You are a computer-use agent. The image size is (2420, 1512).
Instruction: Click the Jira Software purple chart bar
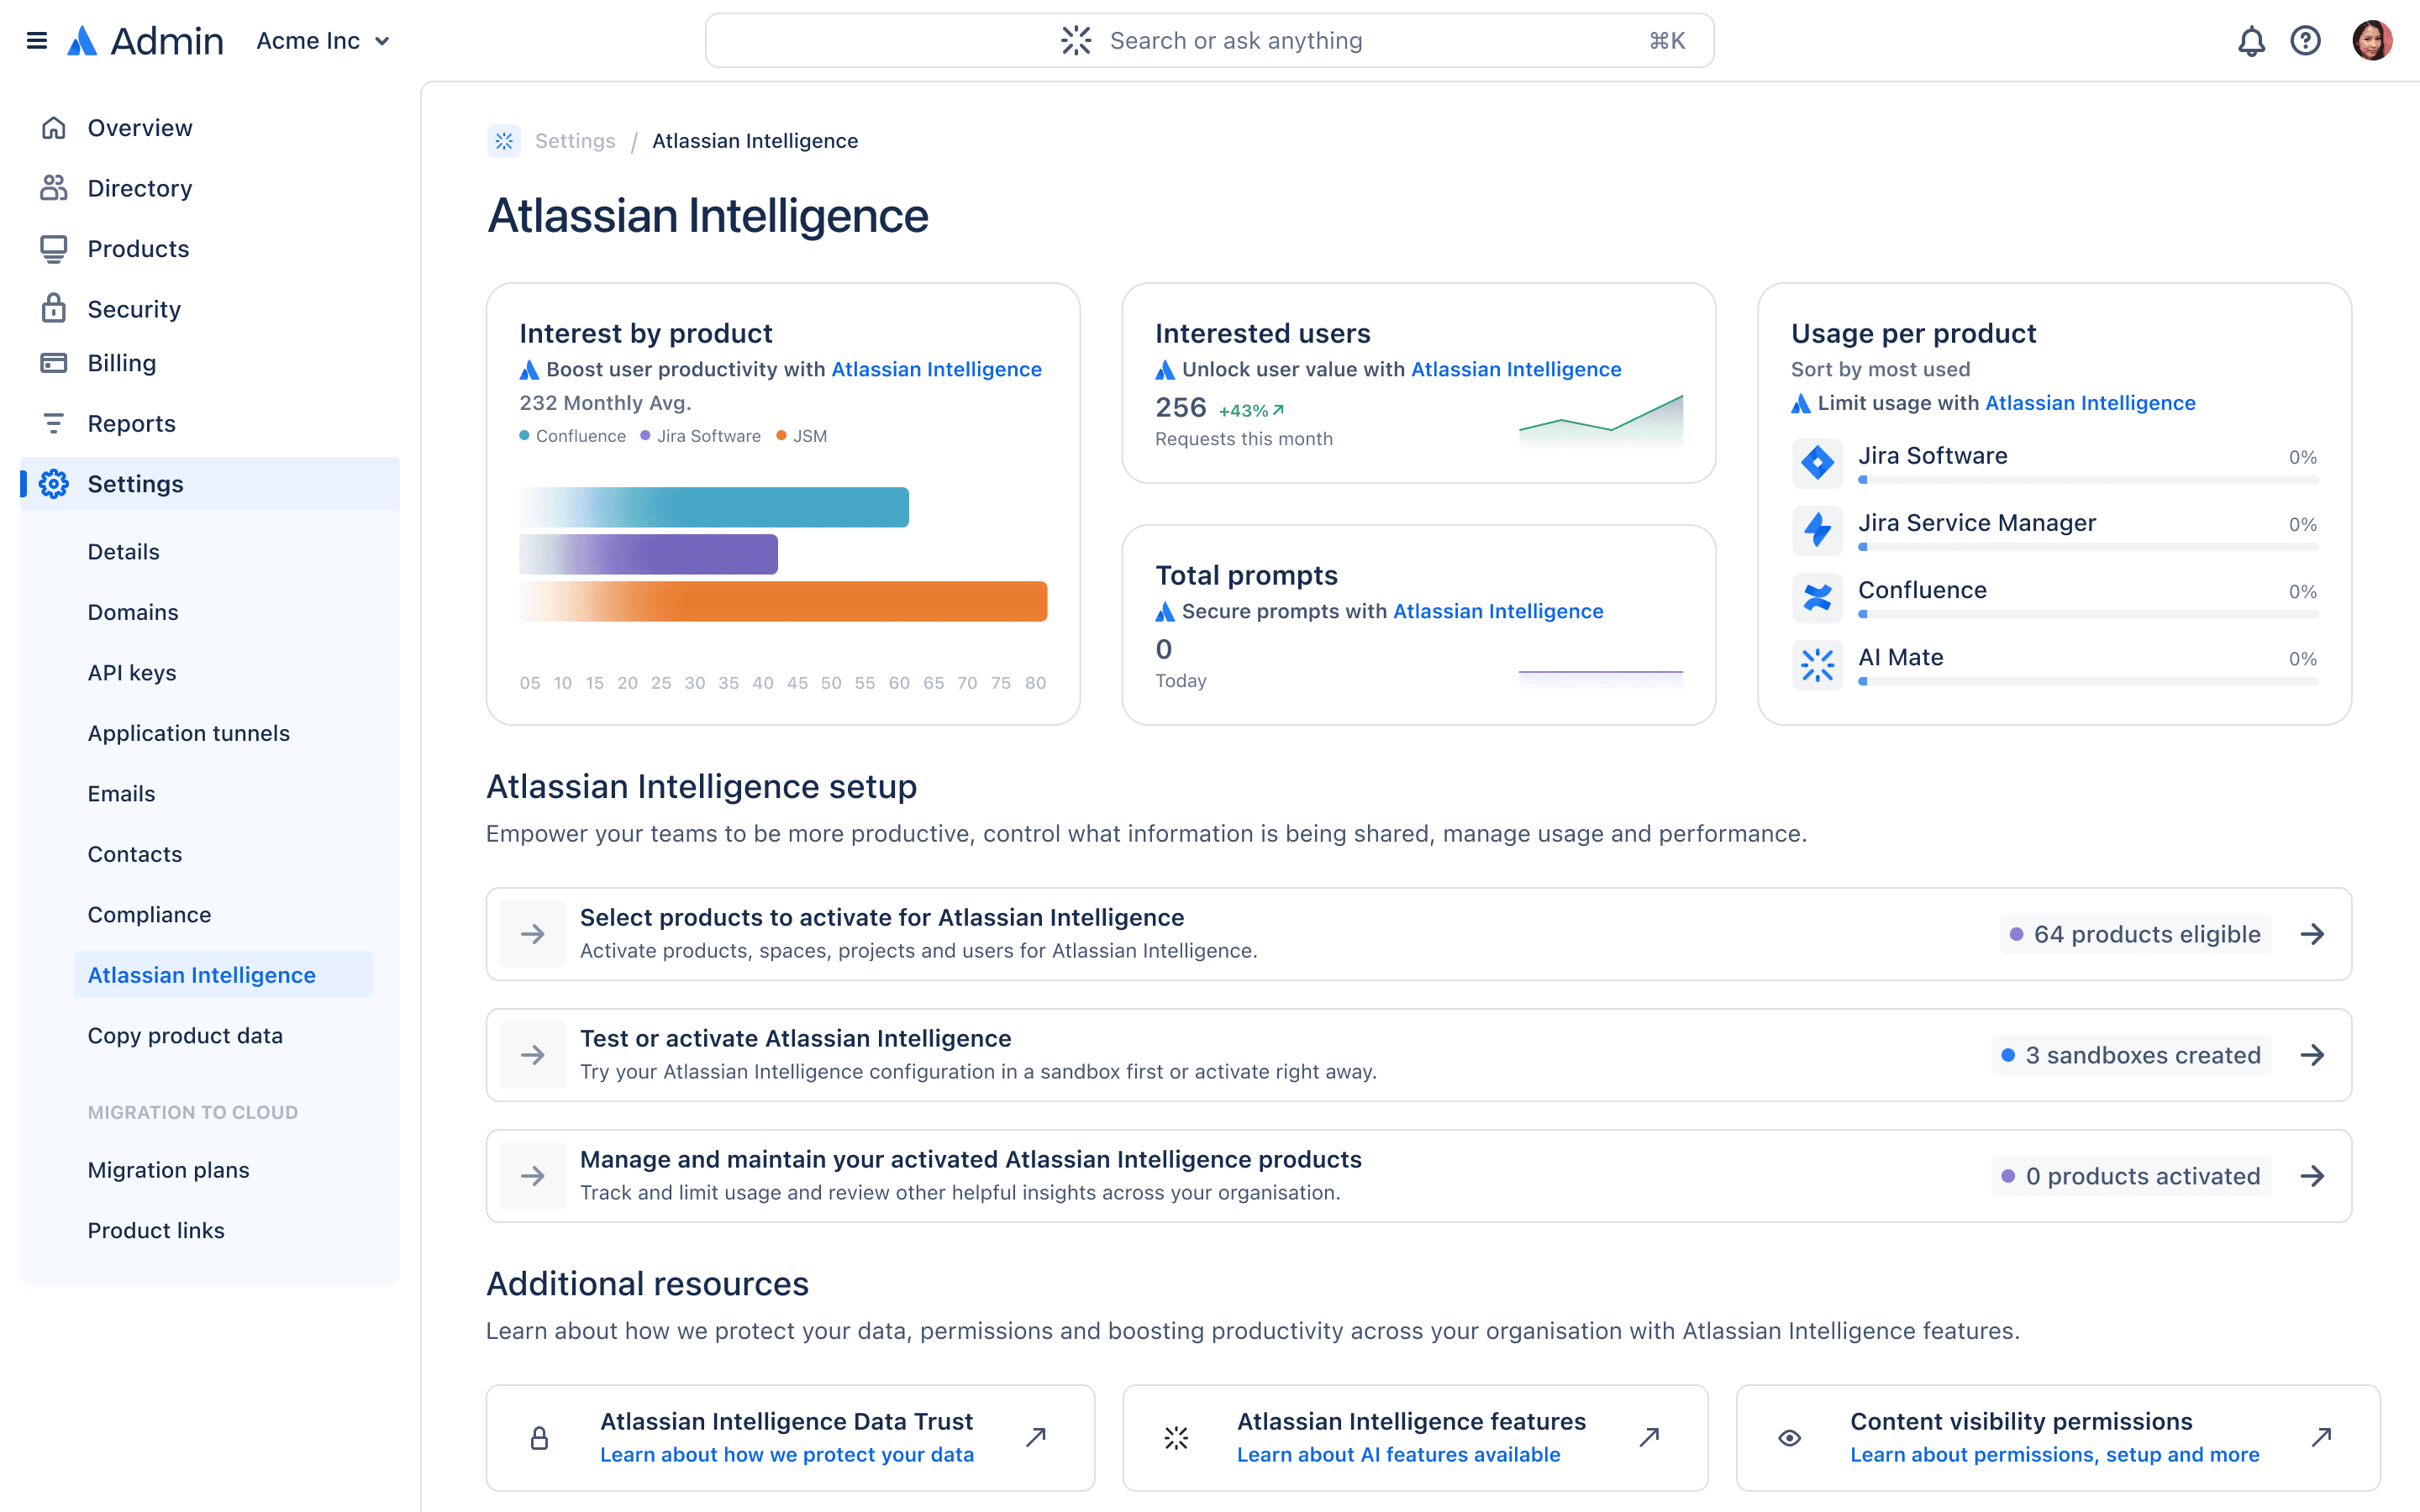tap(648, 554)
